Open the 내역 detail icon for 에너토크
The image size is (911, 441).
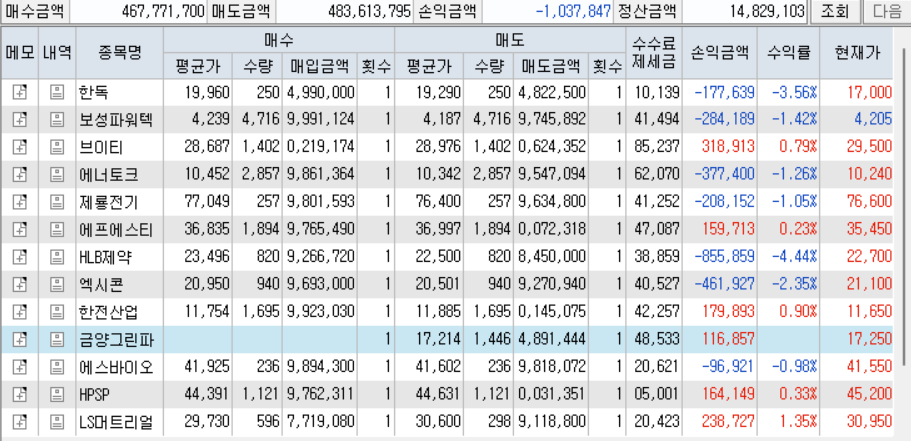coord(57,174)
